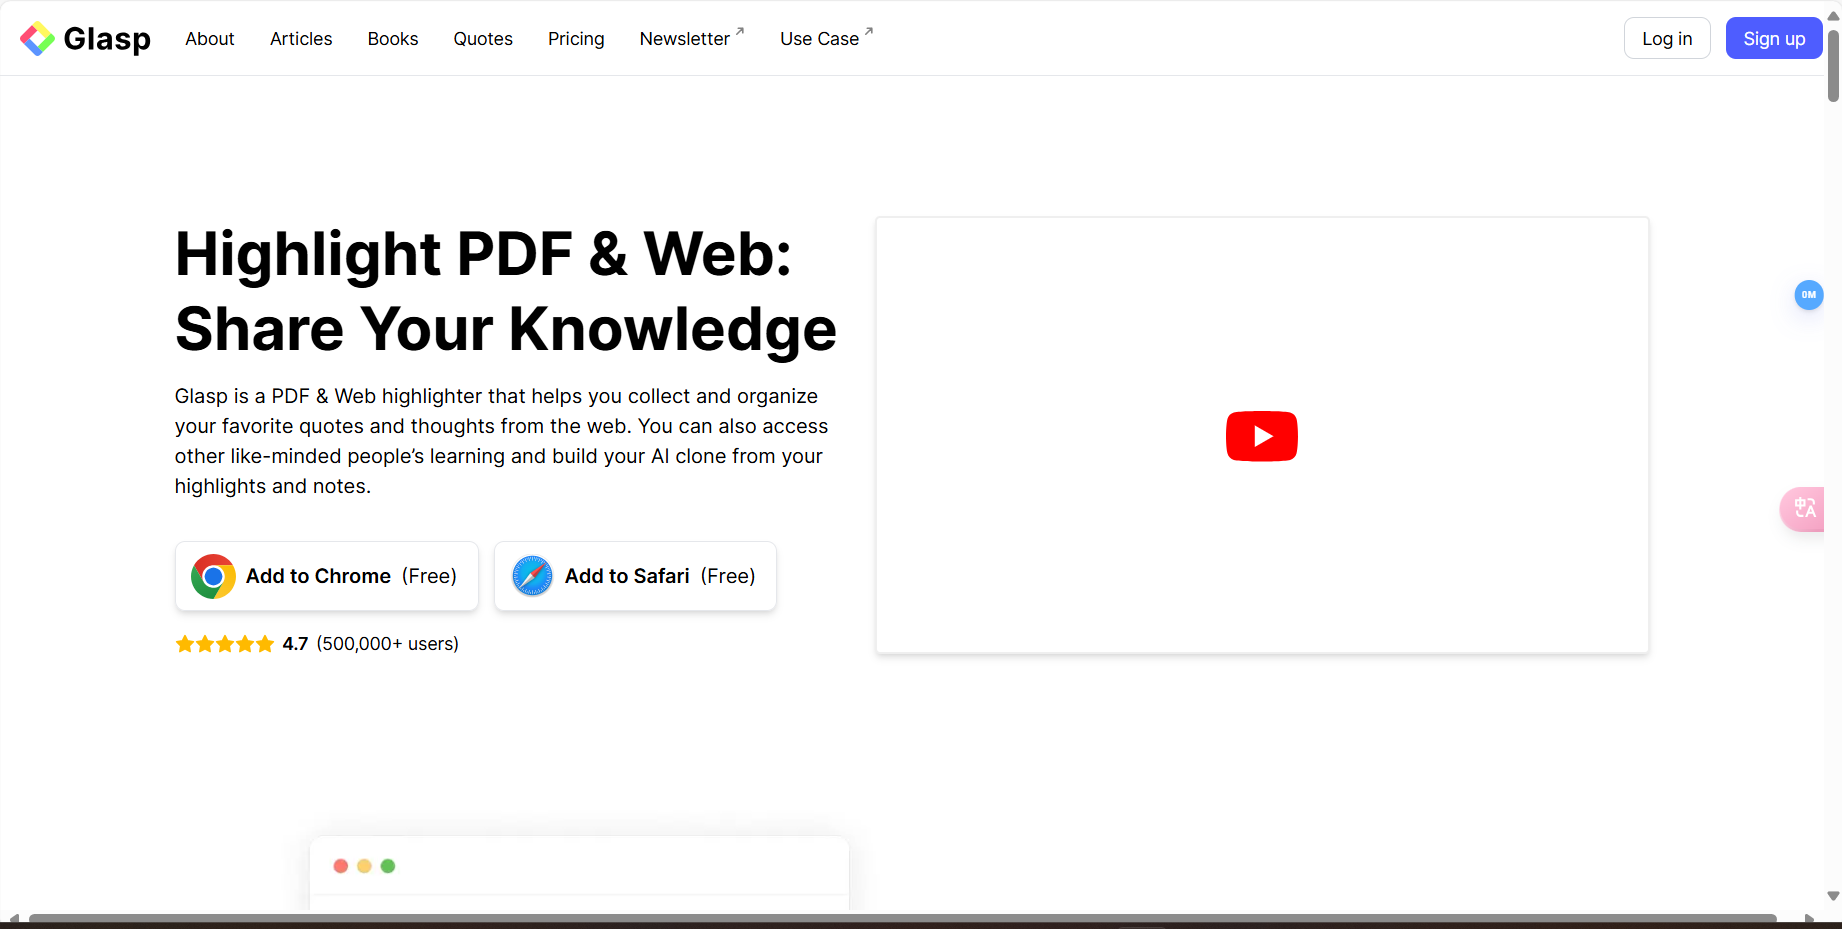The width and height of the screenshot is (1842, 929).
Task: Click the Safari compass icon
Action: 532,576
